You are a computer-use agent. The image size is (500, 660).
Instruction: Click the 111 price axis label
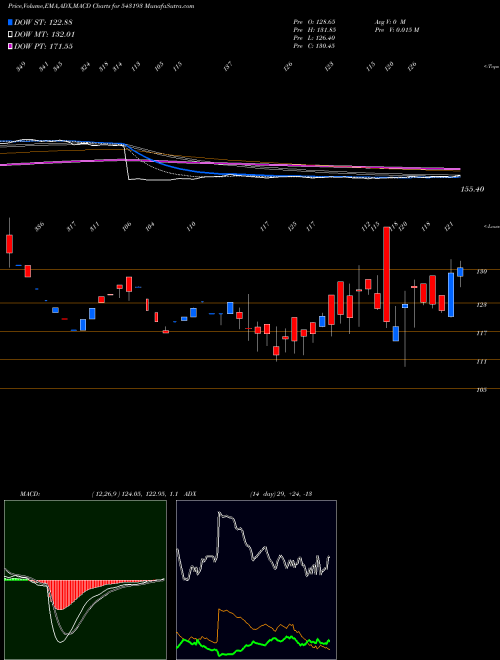coord(481,362)
